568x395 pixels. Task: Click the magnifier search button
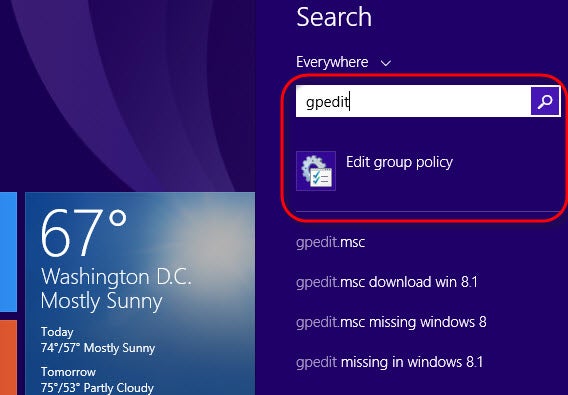tap(545, 101)
